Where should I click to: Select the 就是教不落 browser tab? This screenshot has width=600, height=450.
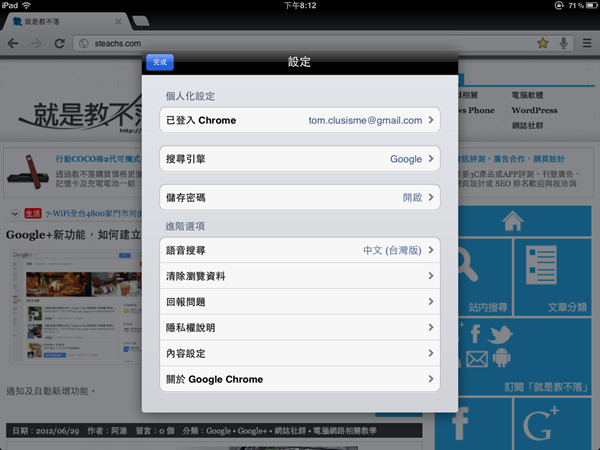pos(65,21)
